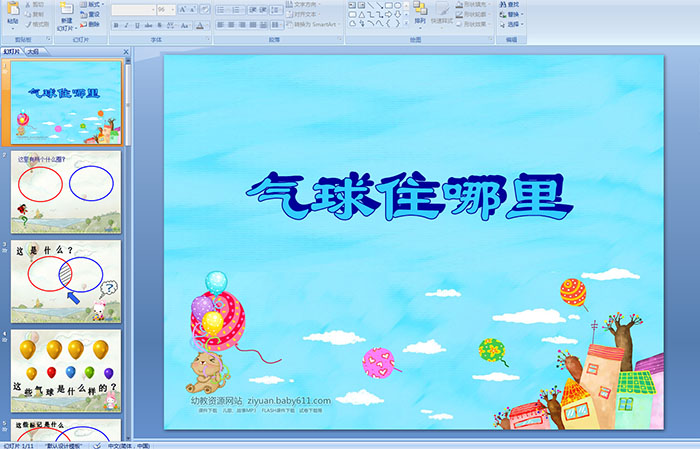This screenshot has width=700, height=449.
Task: Switch to the Slides (幻灯片) tab
Action: (11, 51)
